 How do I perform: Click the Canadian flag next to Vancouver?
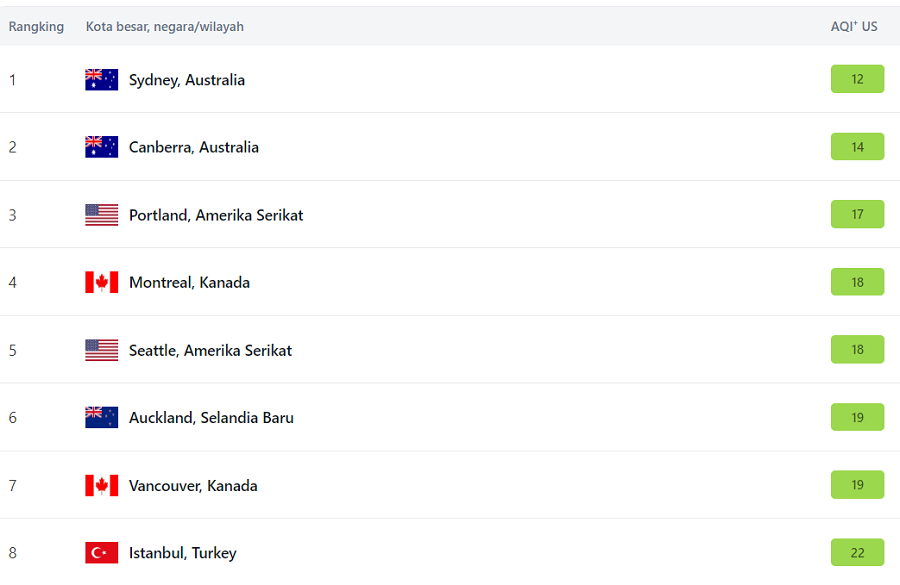point(102,485)
